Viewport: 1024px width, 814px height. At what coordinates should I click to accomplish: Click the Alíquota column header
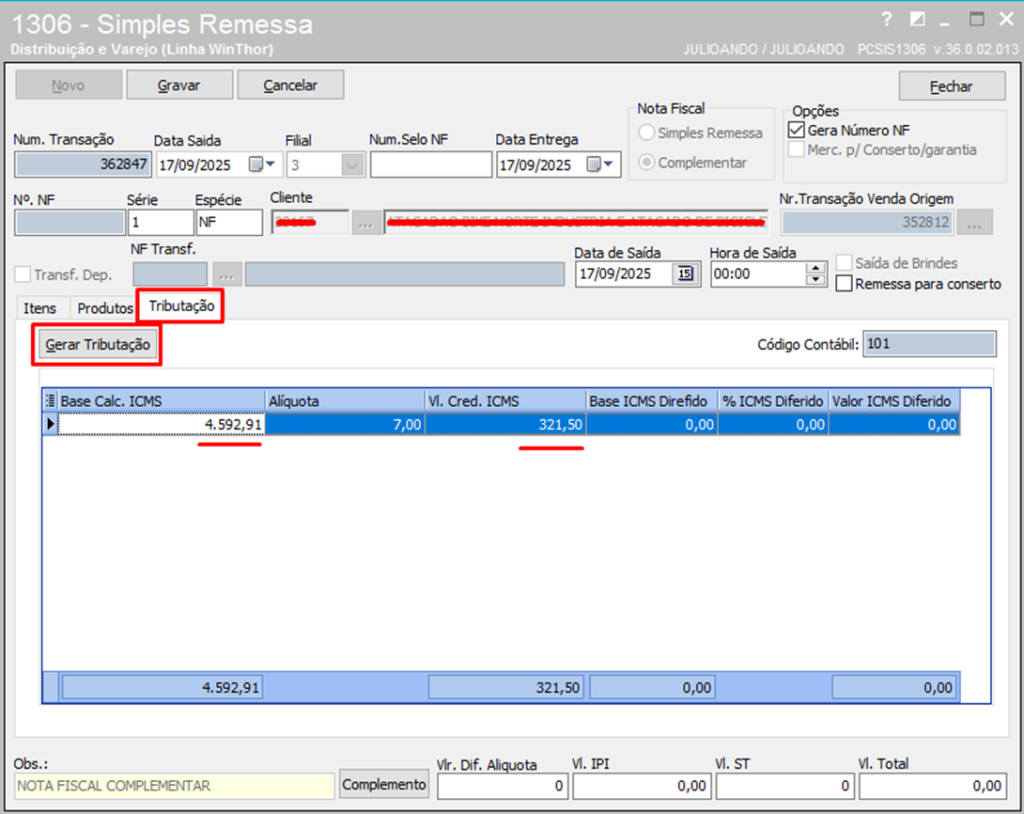point(345,401)
